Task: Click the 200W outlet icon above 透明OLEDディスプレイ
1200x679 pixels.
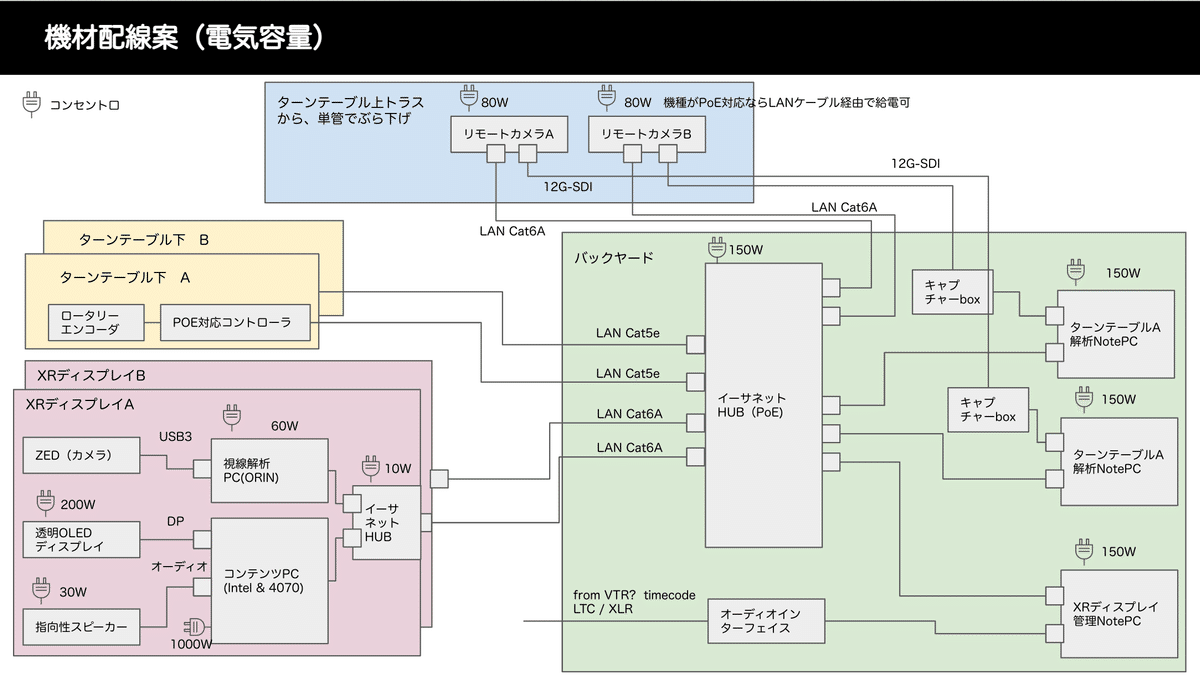Action: click(x=43, y=502)
